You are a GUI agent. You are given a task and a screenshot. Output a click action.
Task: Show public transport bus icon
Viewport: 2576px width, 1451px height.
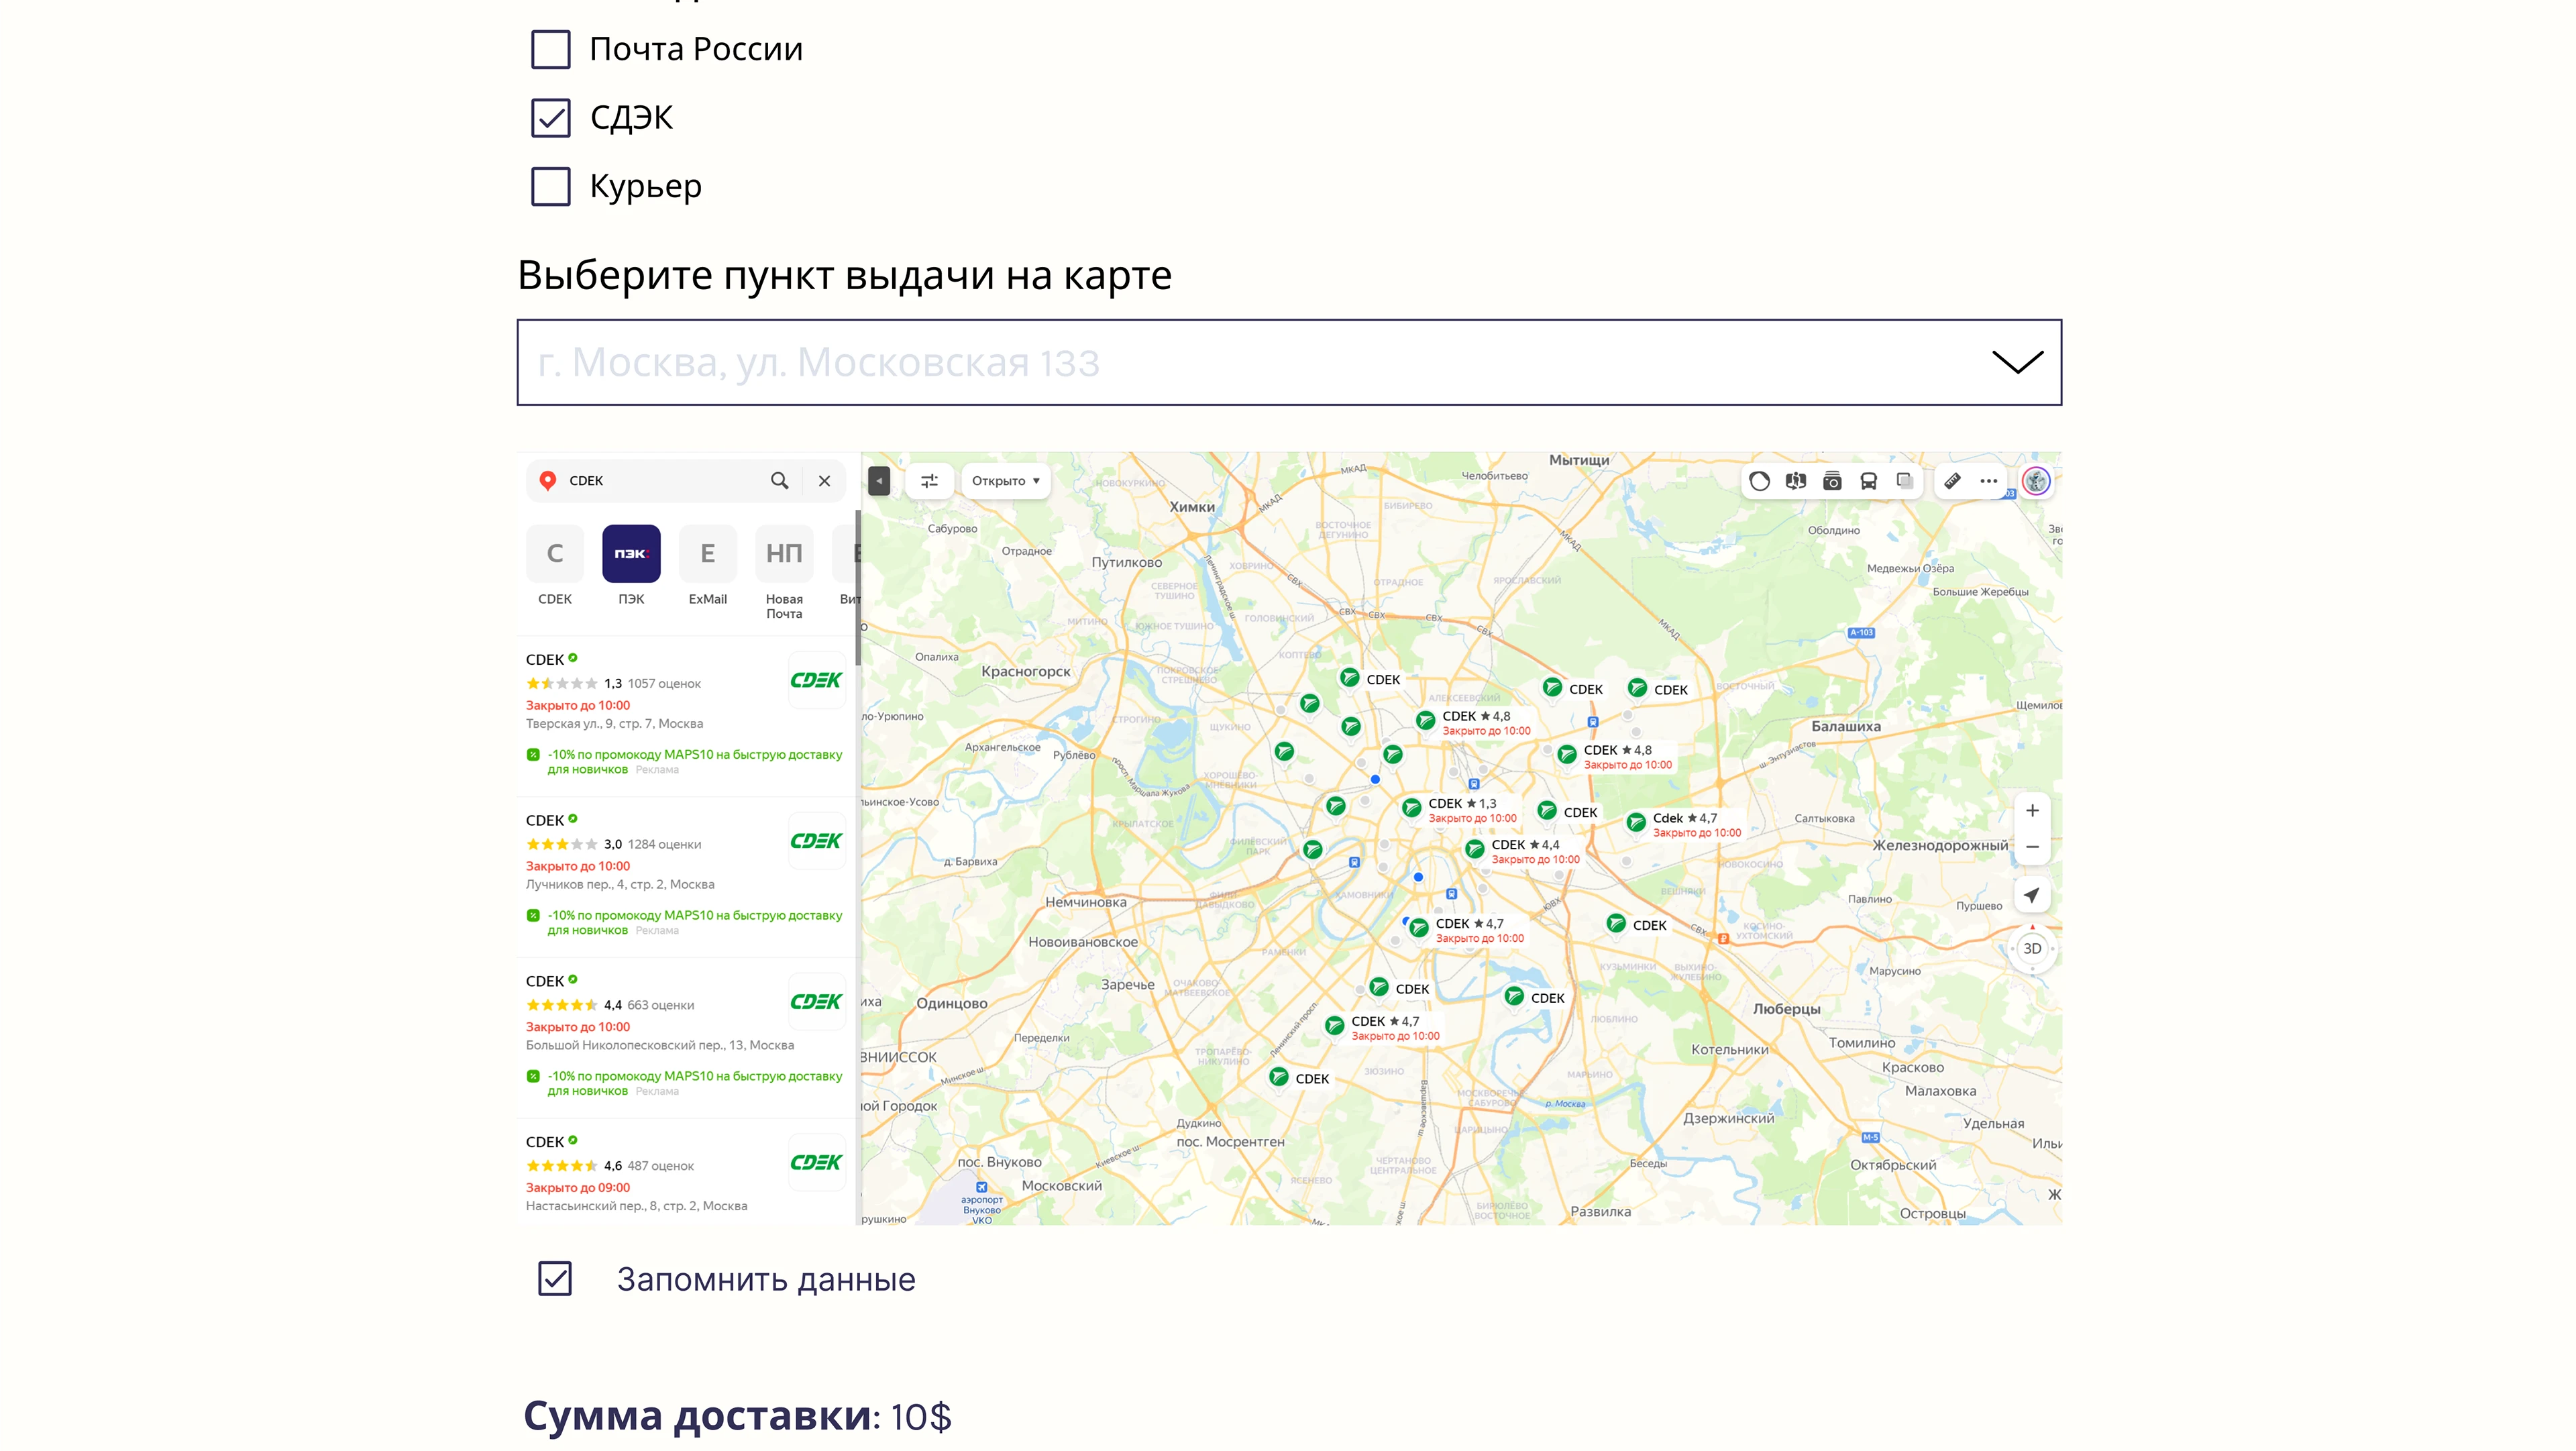coord(1868,481)
